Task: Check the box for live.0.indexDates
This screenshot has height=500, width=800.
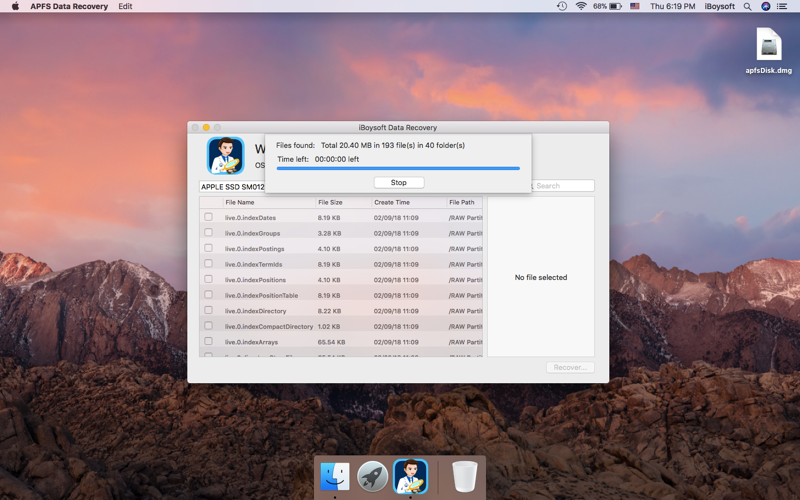Action: (208, 217)
